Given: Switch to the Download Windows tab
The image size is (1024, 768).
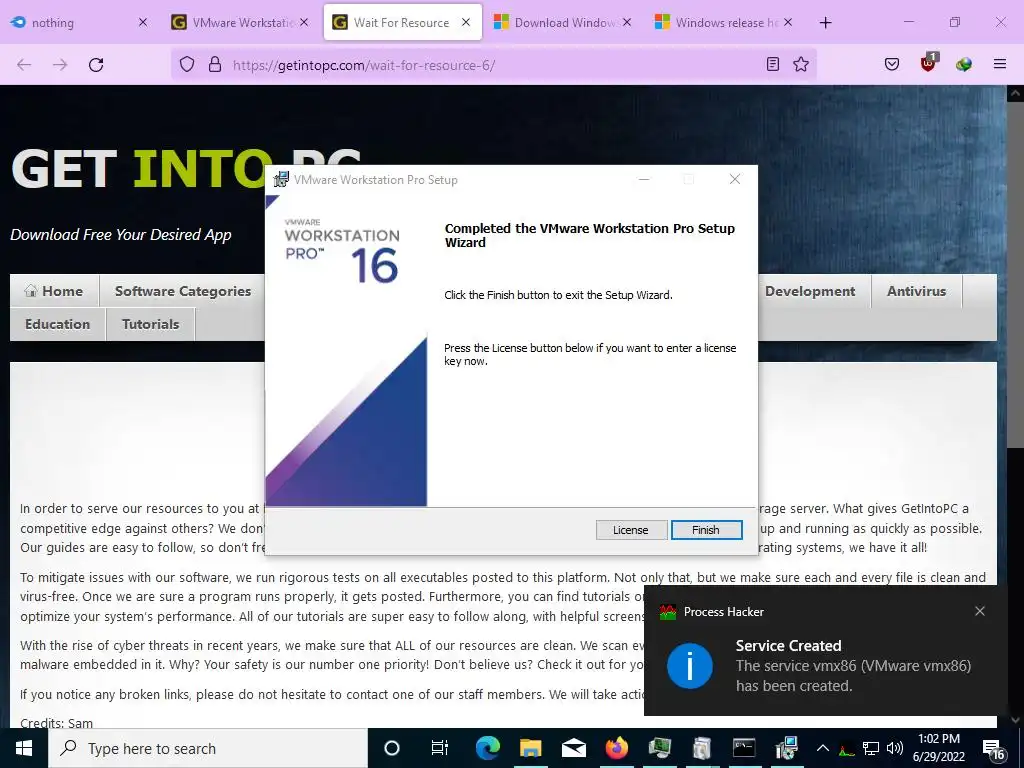Looking at the screenshot, I should pos(563,22).
